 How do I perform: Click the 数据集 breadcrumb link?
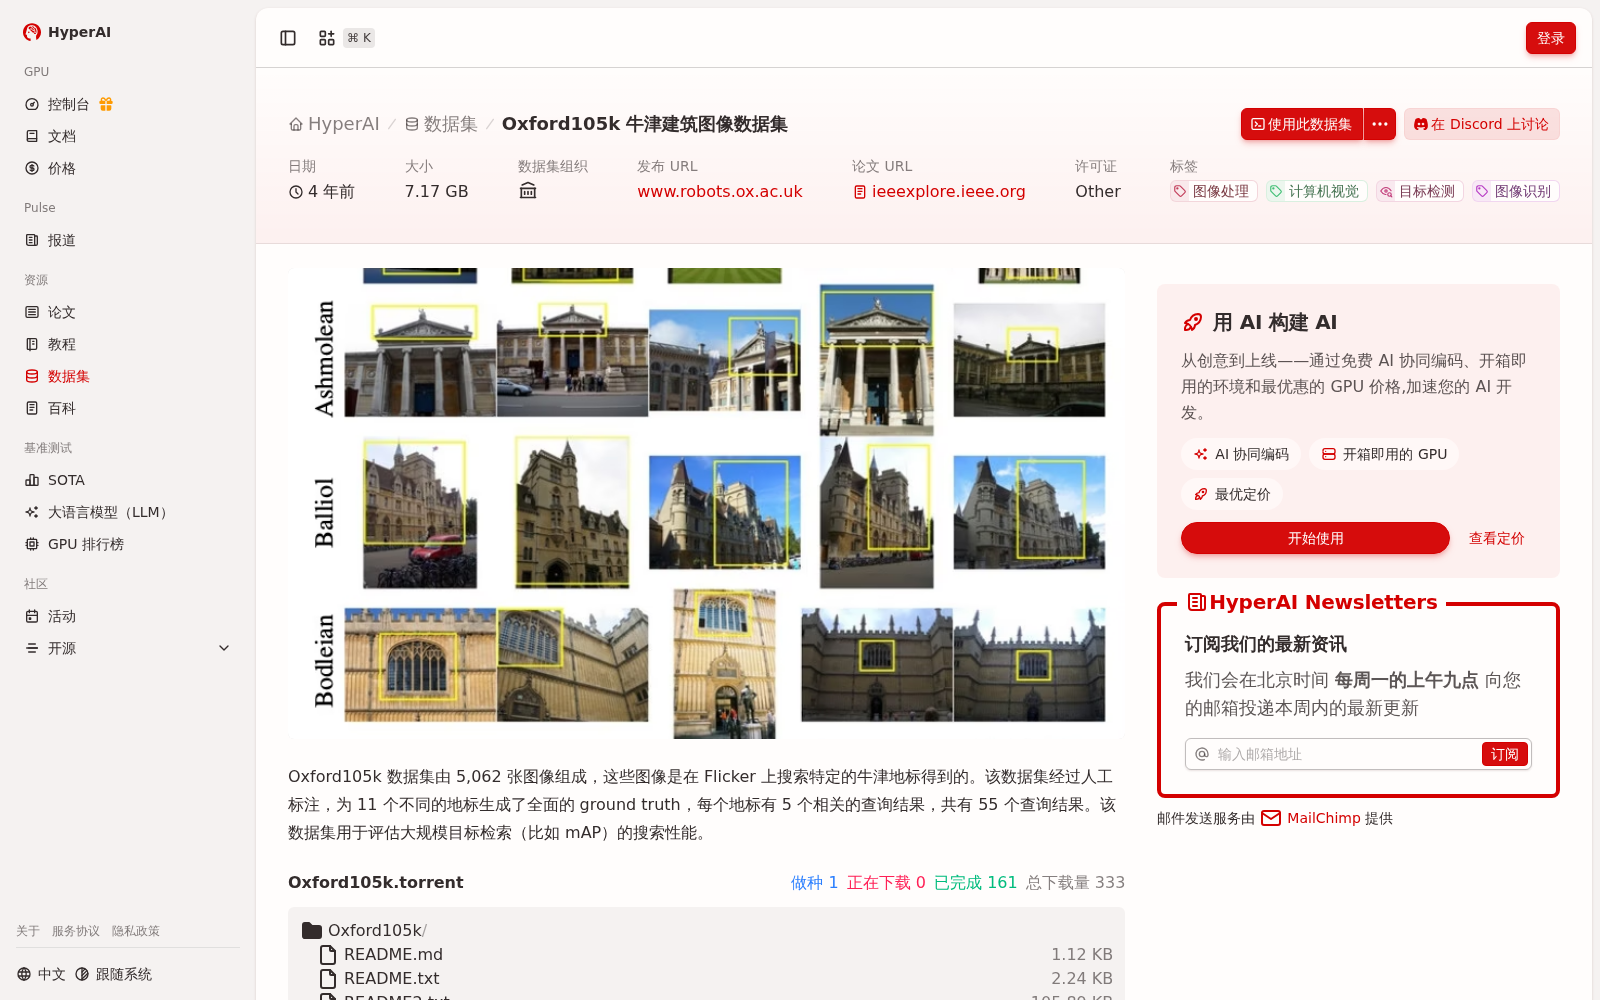tap(441, 124)
